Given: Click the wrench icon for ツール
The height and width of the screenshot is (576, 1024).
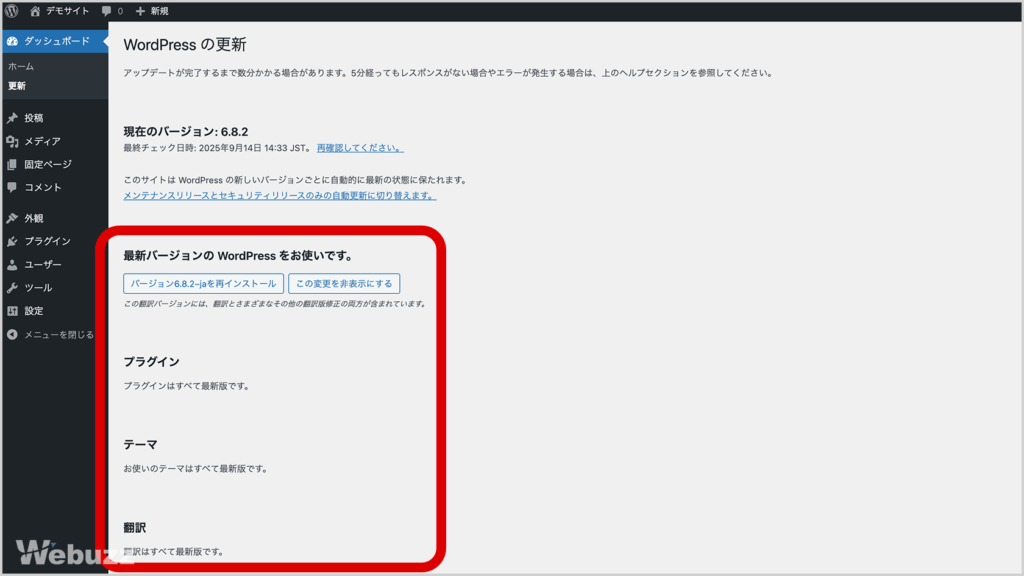Looking at the screenshot, I should pos(12,287).
